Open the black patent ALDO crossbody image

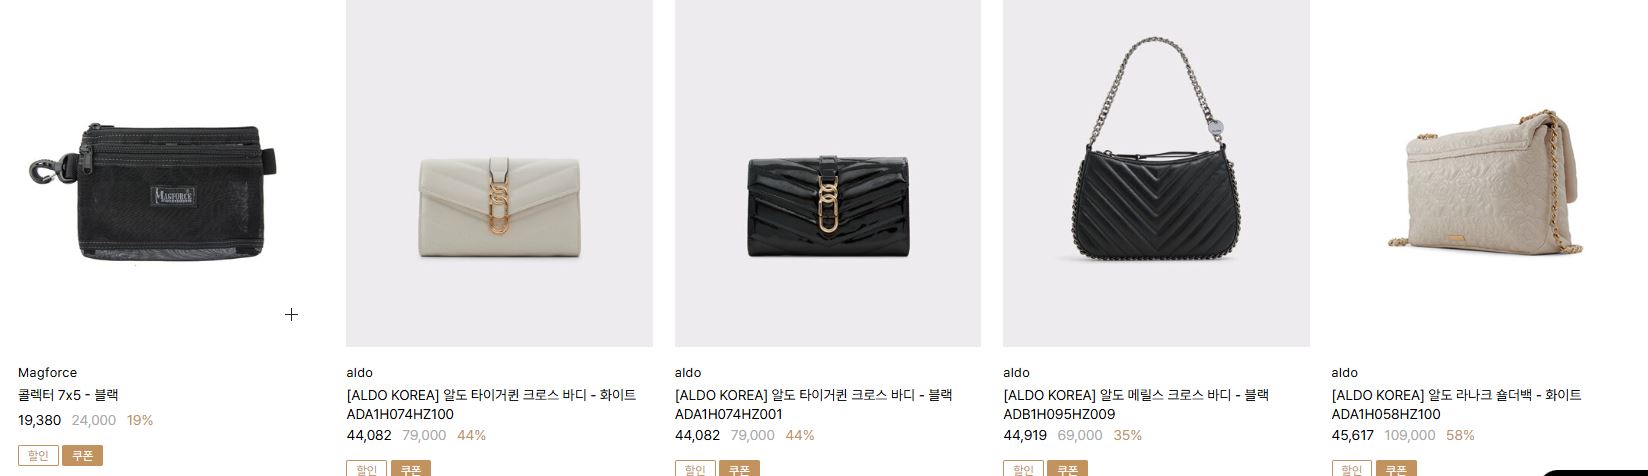click(828, 173)
